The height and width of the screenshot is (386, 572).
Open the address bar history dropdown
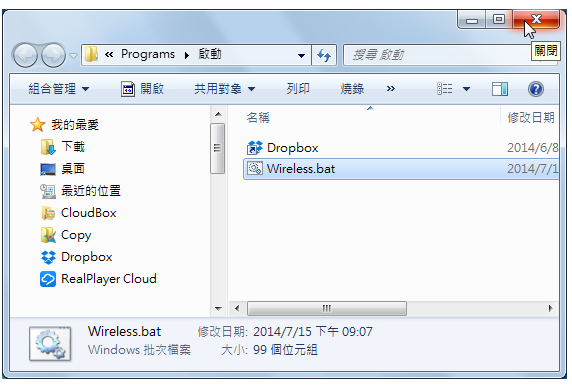pos(301,55)
